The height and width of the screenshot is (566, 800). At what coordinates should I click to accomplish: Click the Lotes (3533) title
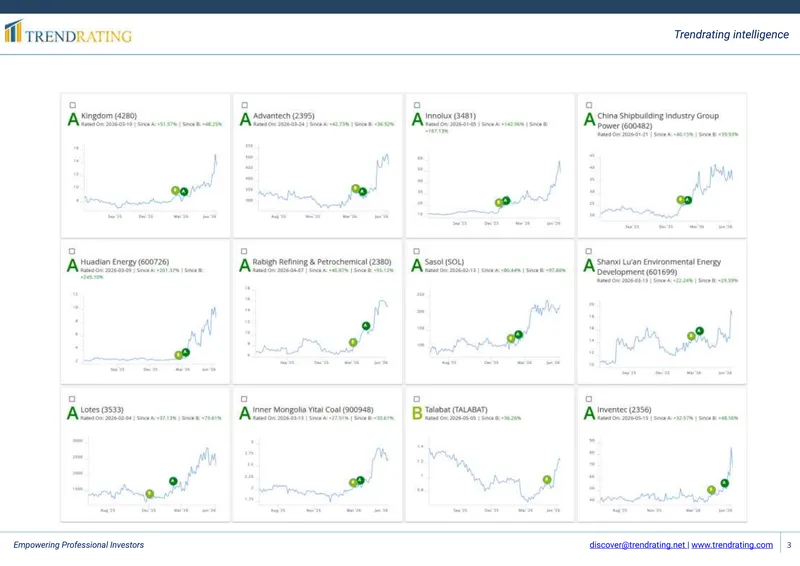[x=102, y=409]
